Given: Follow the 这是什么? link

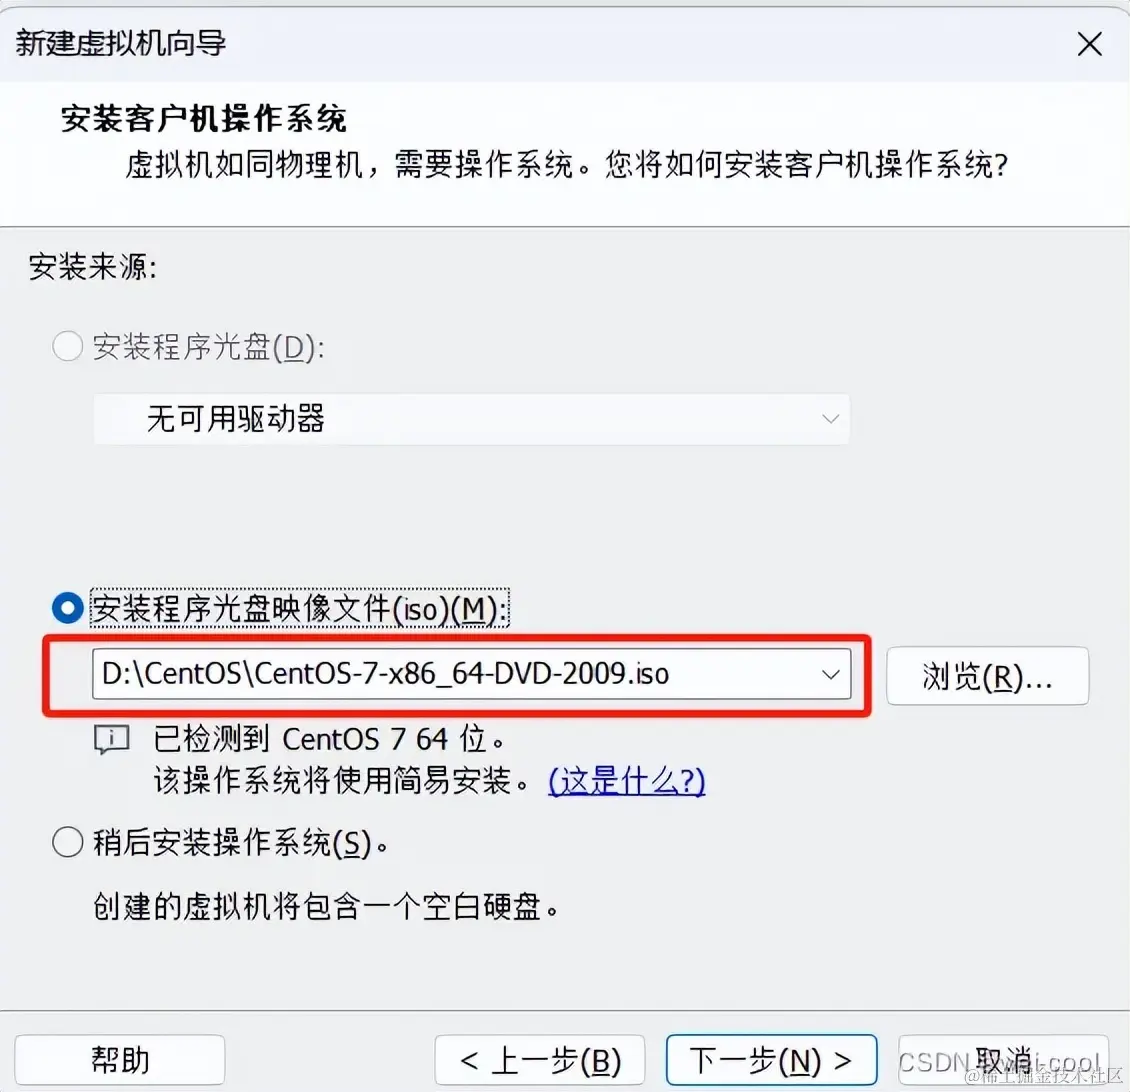Looking at the screenshot, I should point(626,781).
